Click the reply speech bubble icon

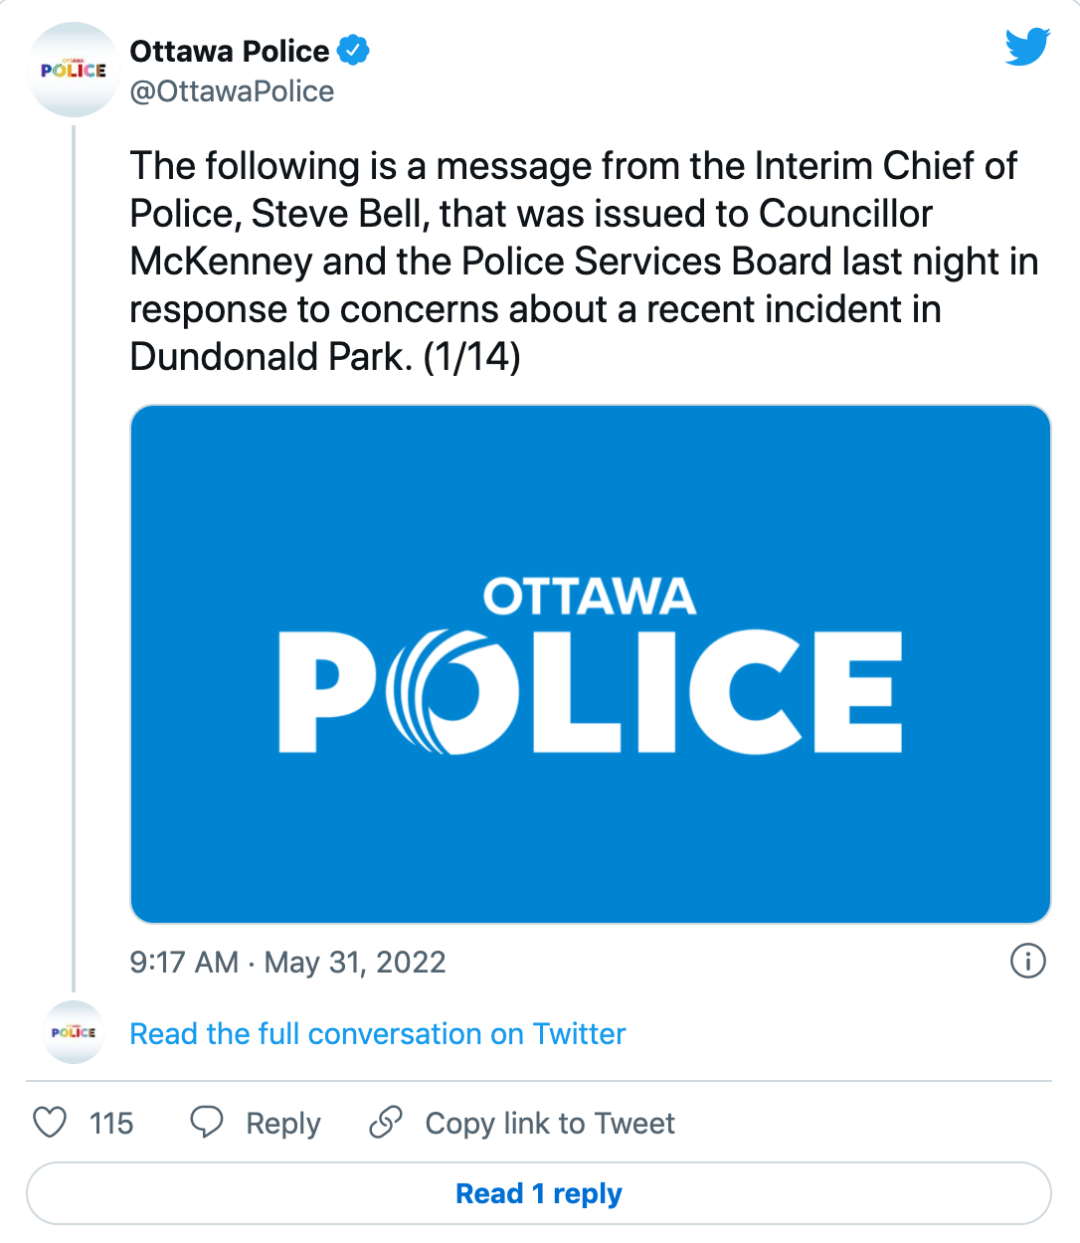coord(207,1122)
